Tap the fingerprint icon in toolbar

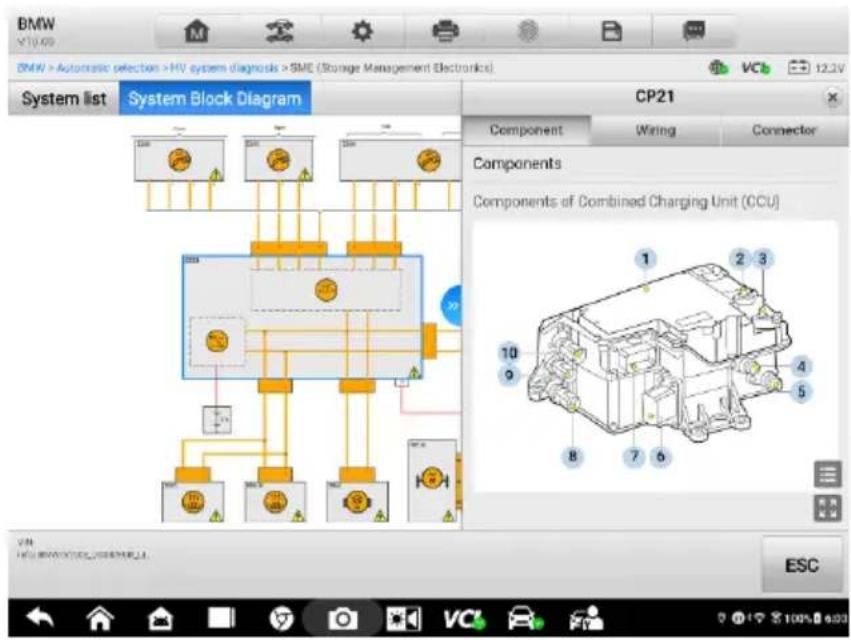pos(528,31)
